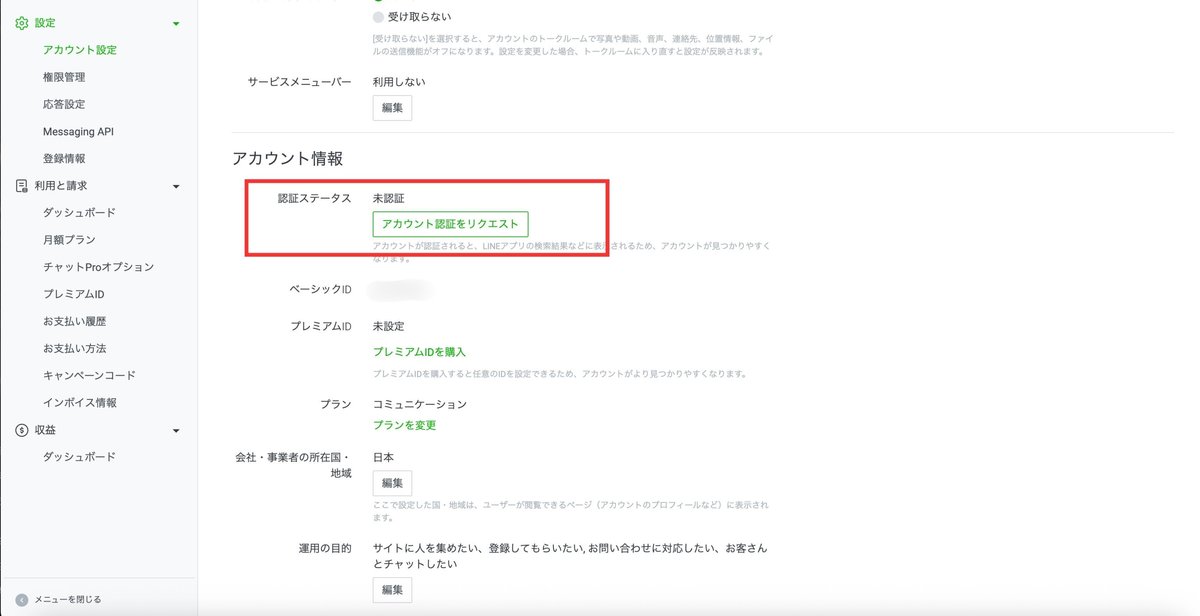Screen dimensions: 1200x616
Task: Click the 日本 country value
Action: tap(383, 457)
